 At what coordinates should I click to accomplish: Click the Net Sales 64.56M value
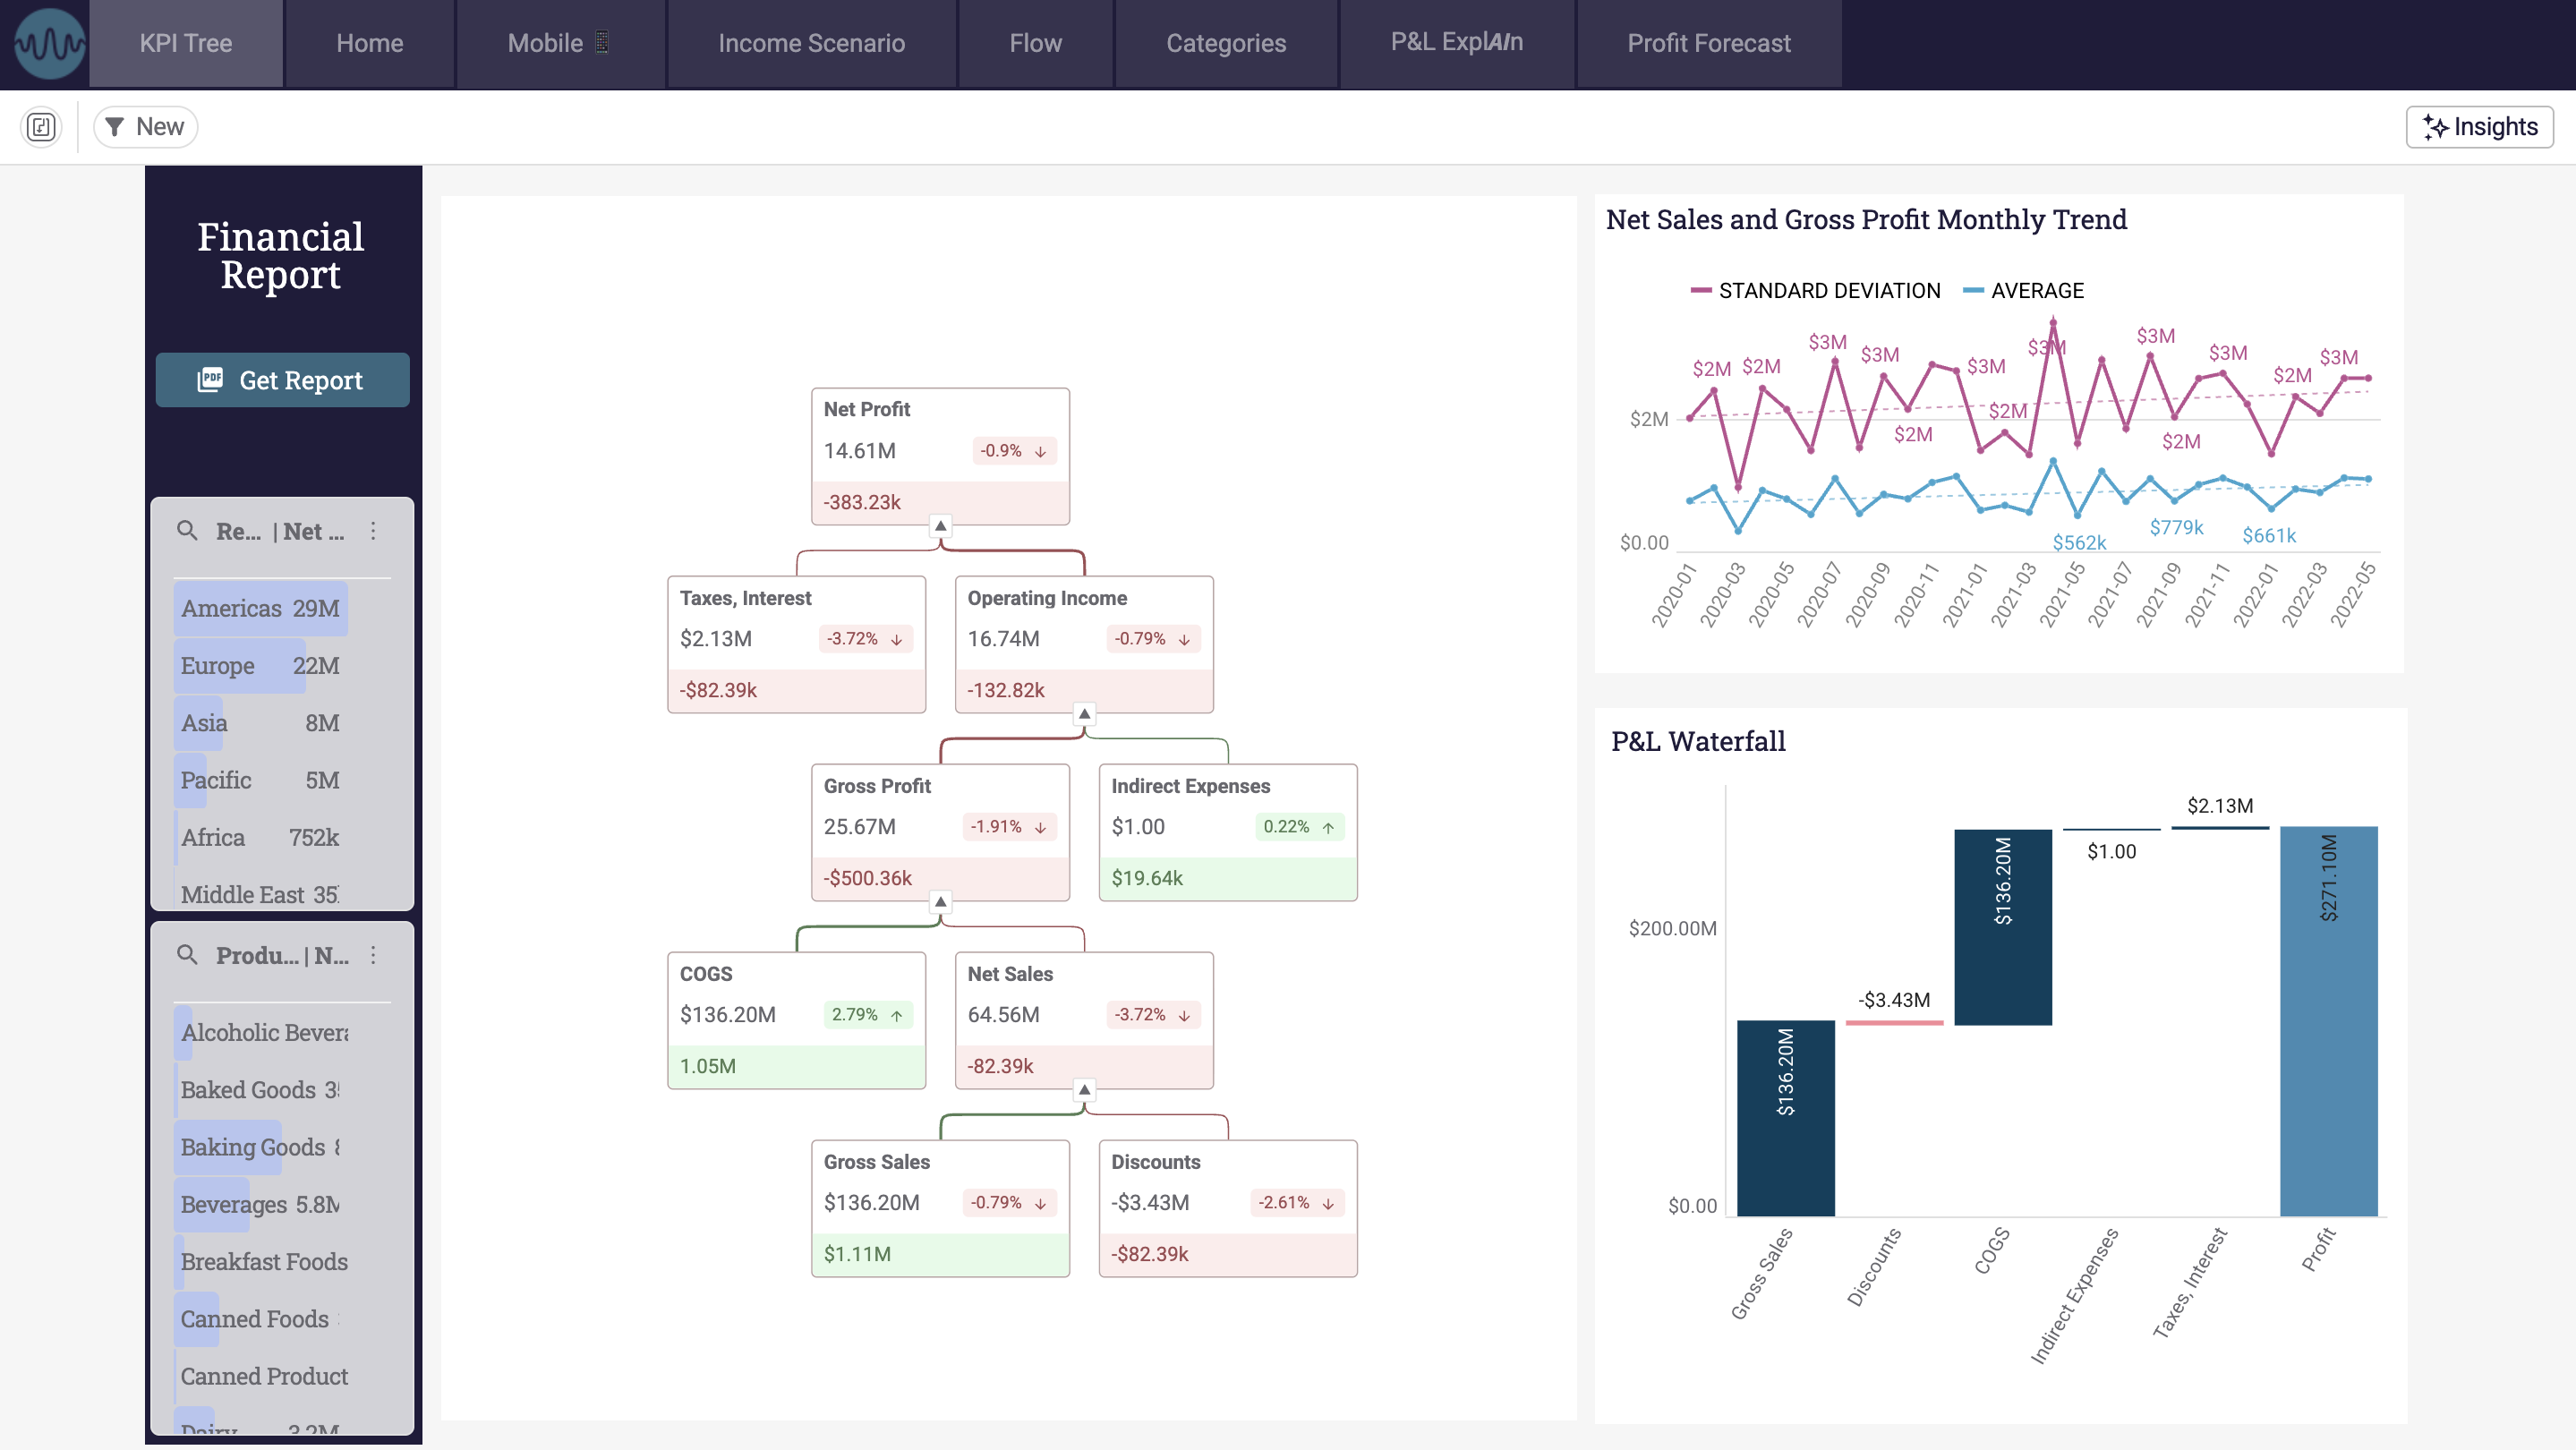pos(1003,1015)
